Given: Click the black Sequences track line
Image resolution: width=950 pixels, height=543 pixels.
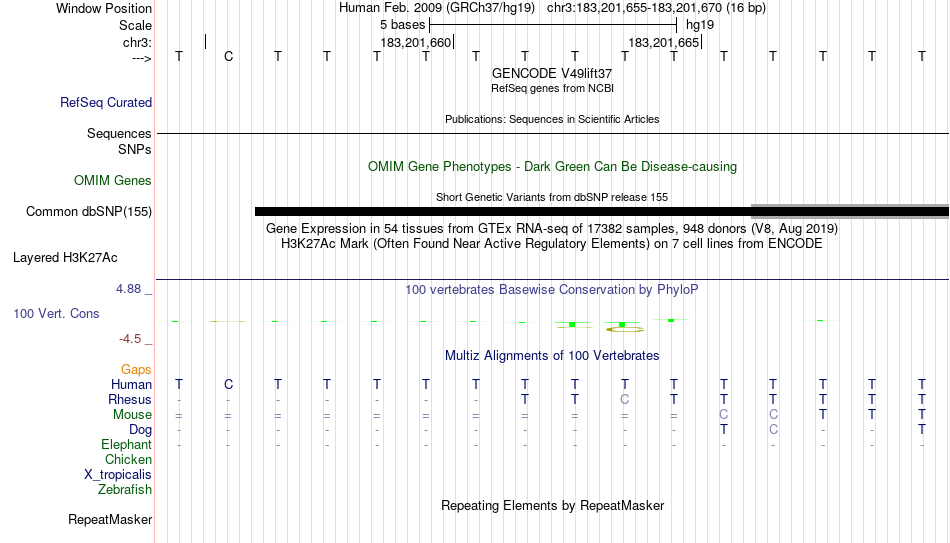Looking at the screenshot, I should (x=553, y=133).
